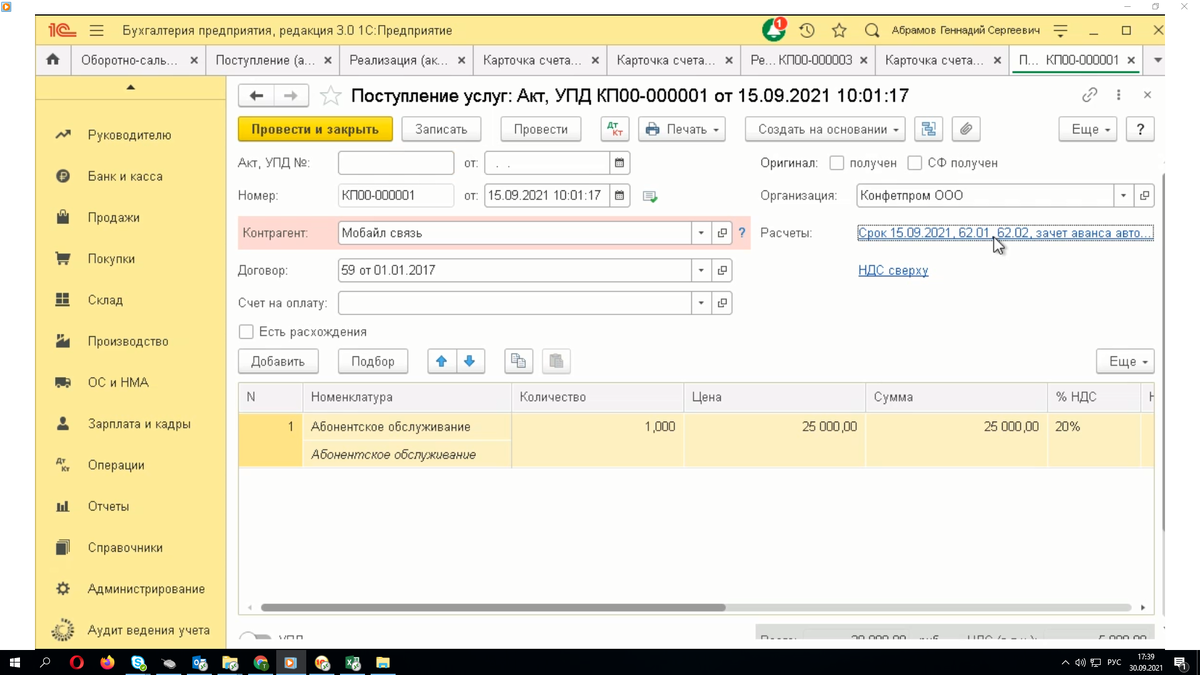
Task: Open the tab list dropdown arrow
Action: (x=1158, y=60)
